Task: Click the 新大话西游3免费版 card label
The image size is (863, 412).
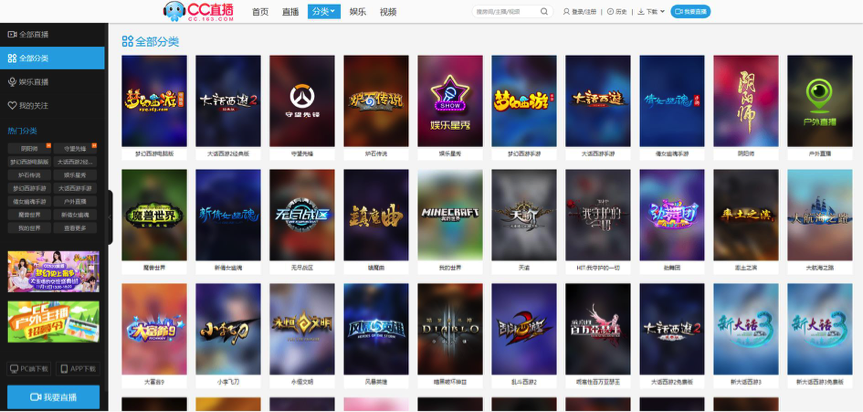Action: tap(820, 382)
